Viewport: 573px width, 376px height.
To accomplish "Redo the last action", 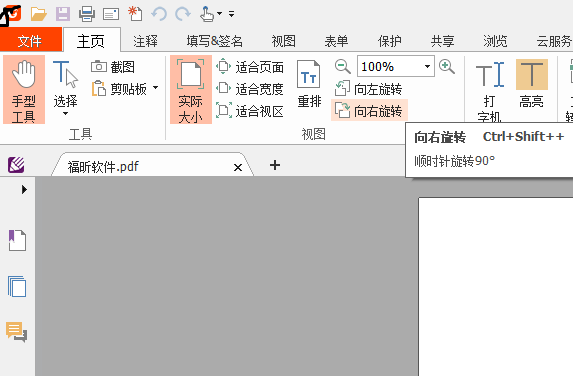I will [x=183, y=14].
